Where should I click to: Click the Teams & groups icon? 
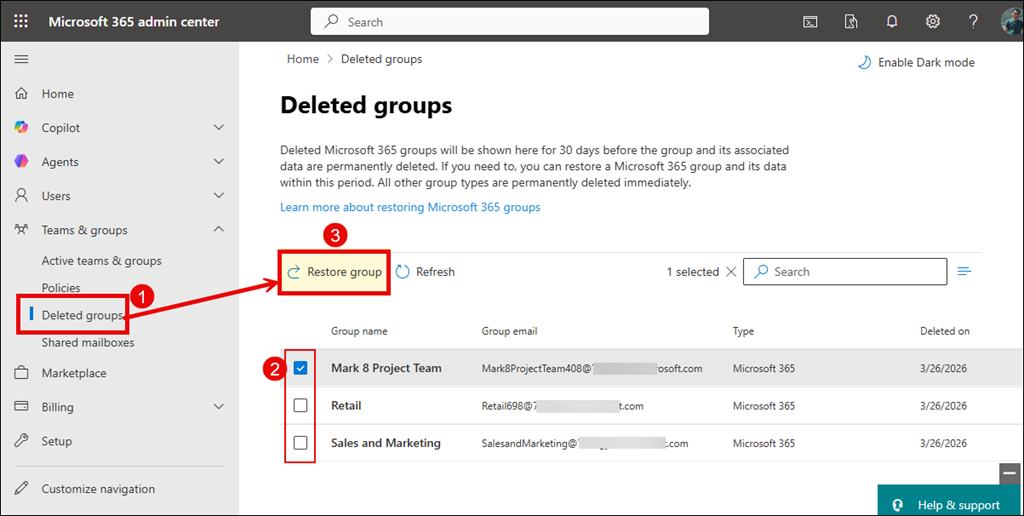[x=22, y=229]
